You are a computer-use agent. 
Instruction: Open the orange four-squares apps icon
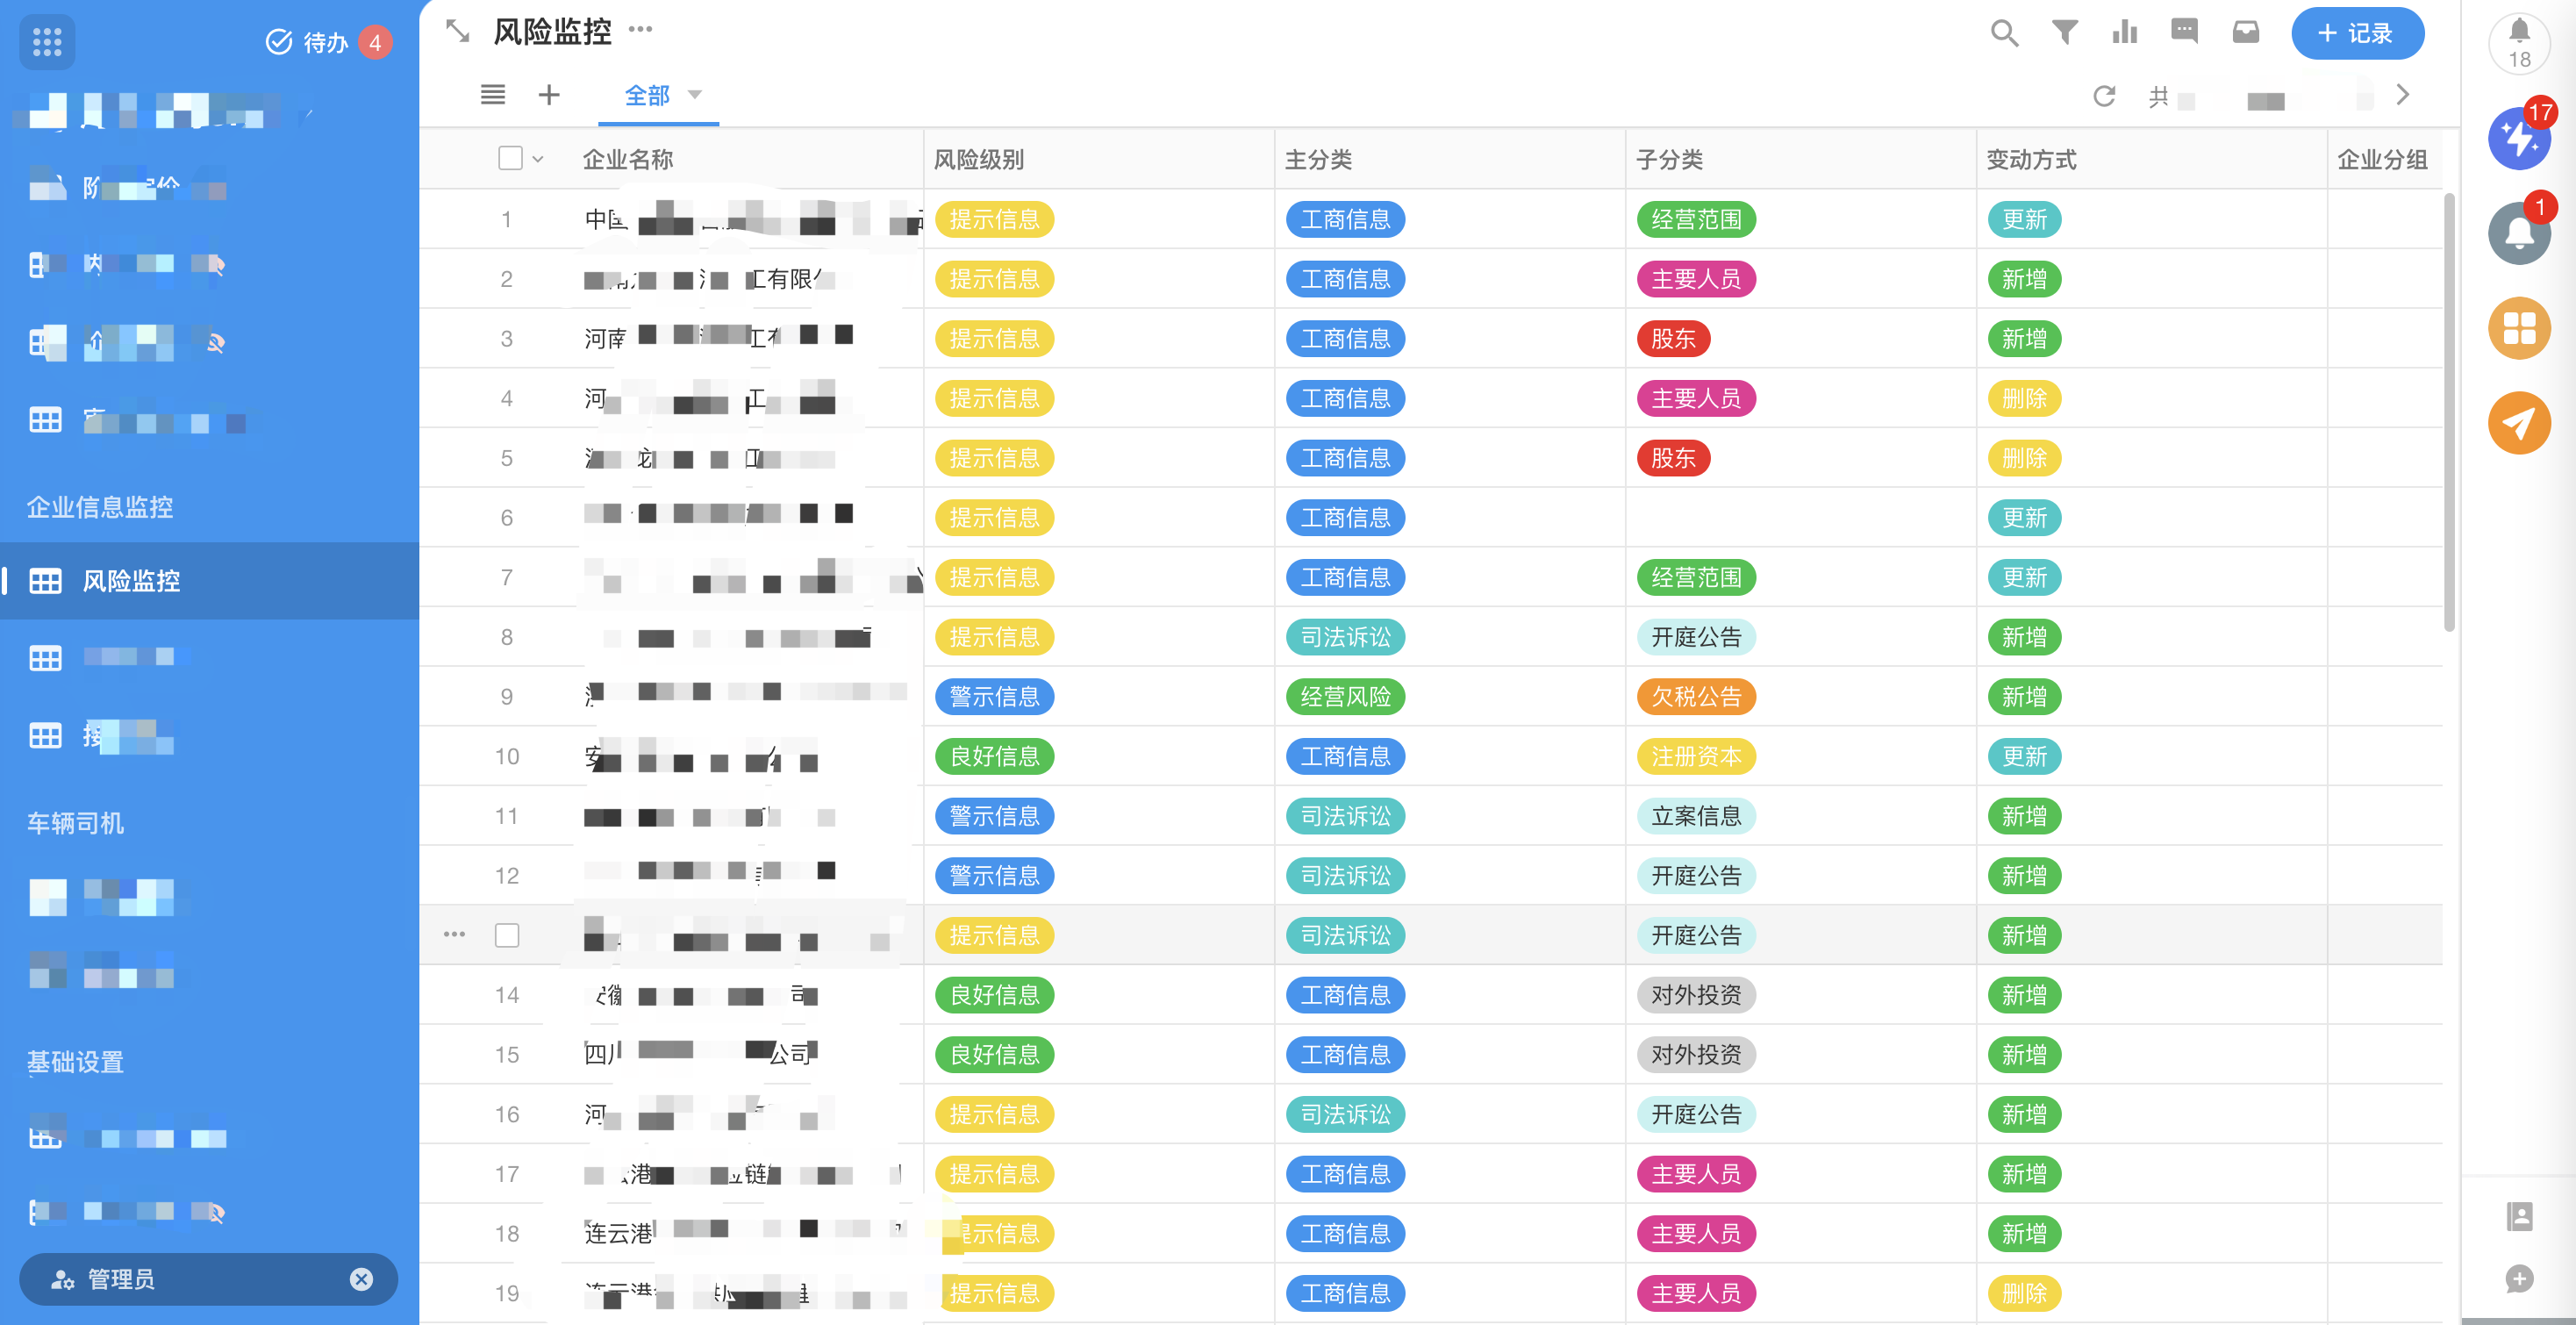tap(2519, 328)
